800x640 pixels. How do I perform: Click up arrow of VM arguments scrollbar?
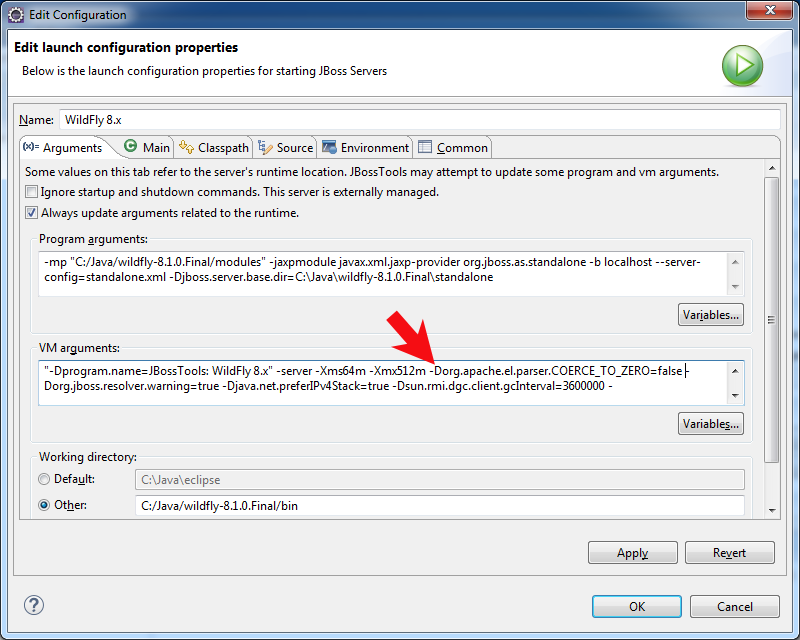point(735,371)
